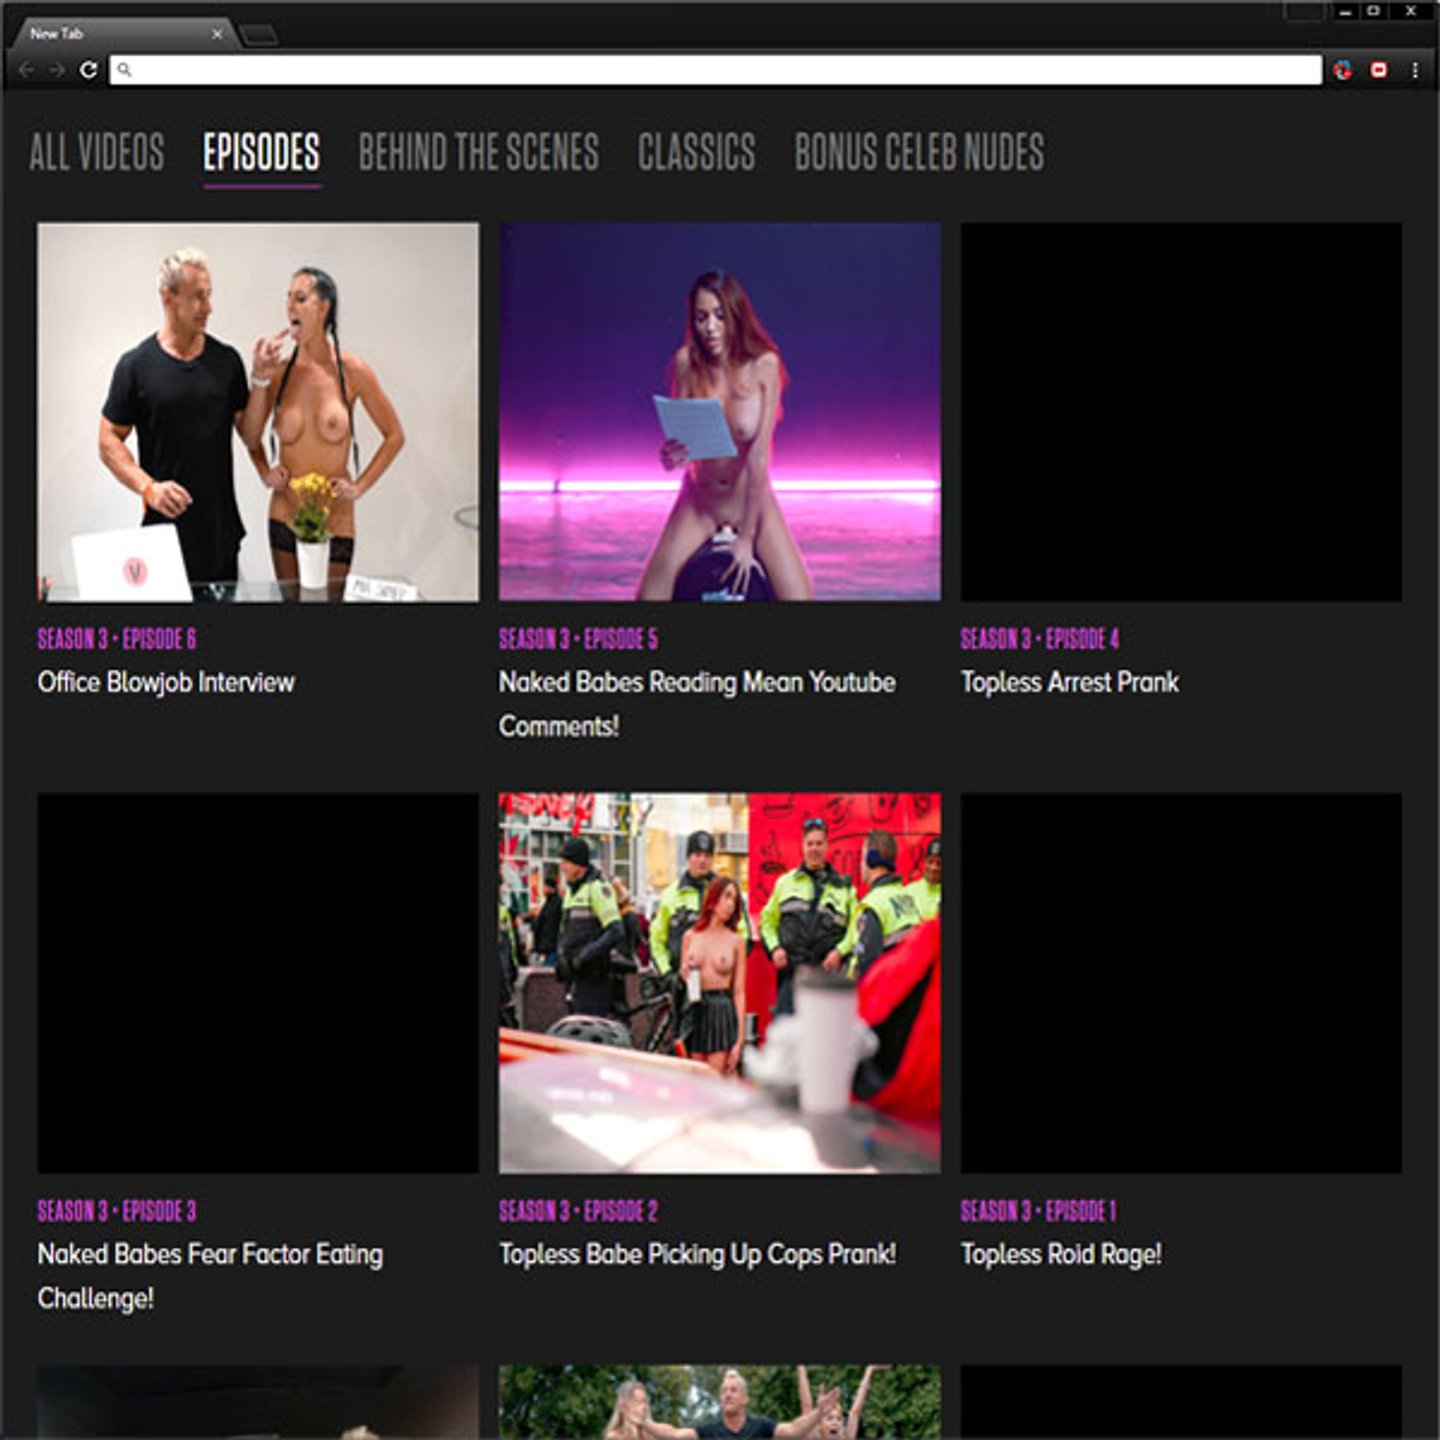
Task: Click the browser forward arrow
Action: click(57, 70)
